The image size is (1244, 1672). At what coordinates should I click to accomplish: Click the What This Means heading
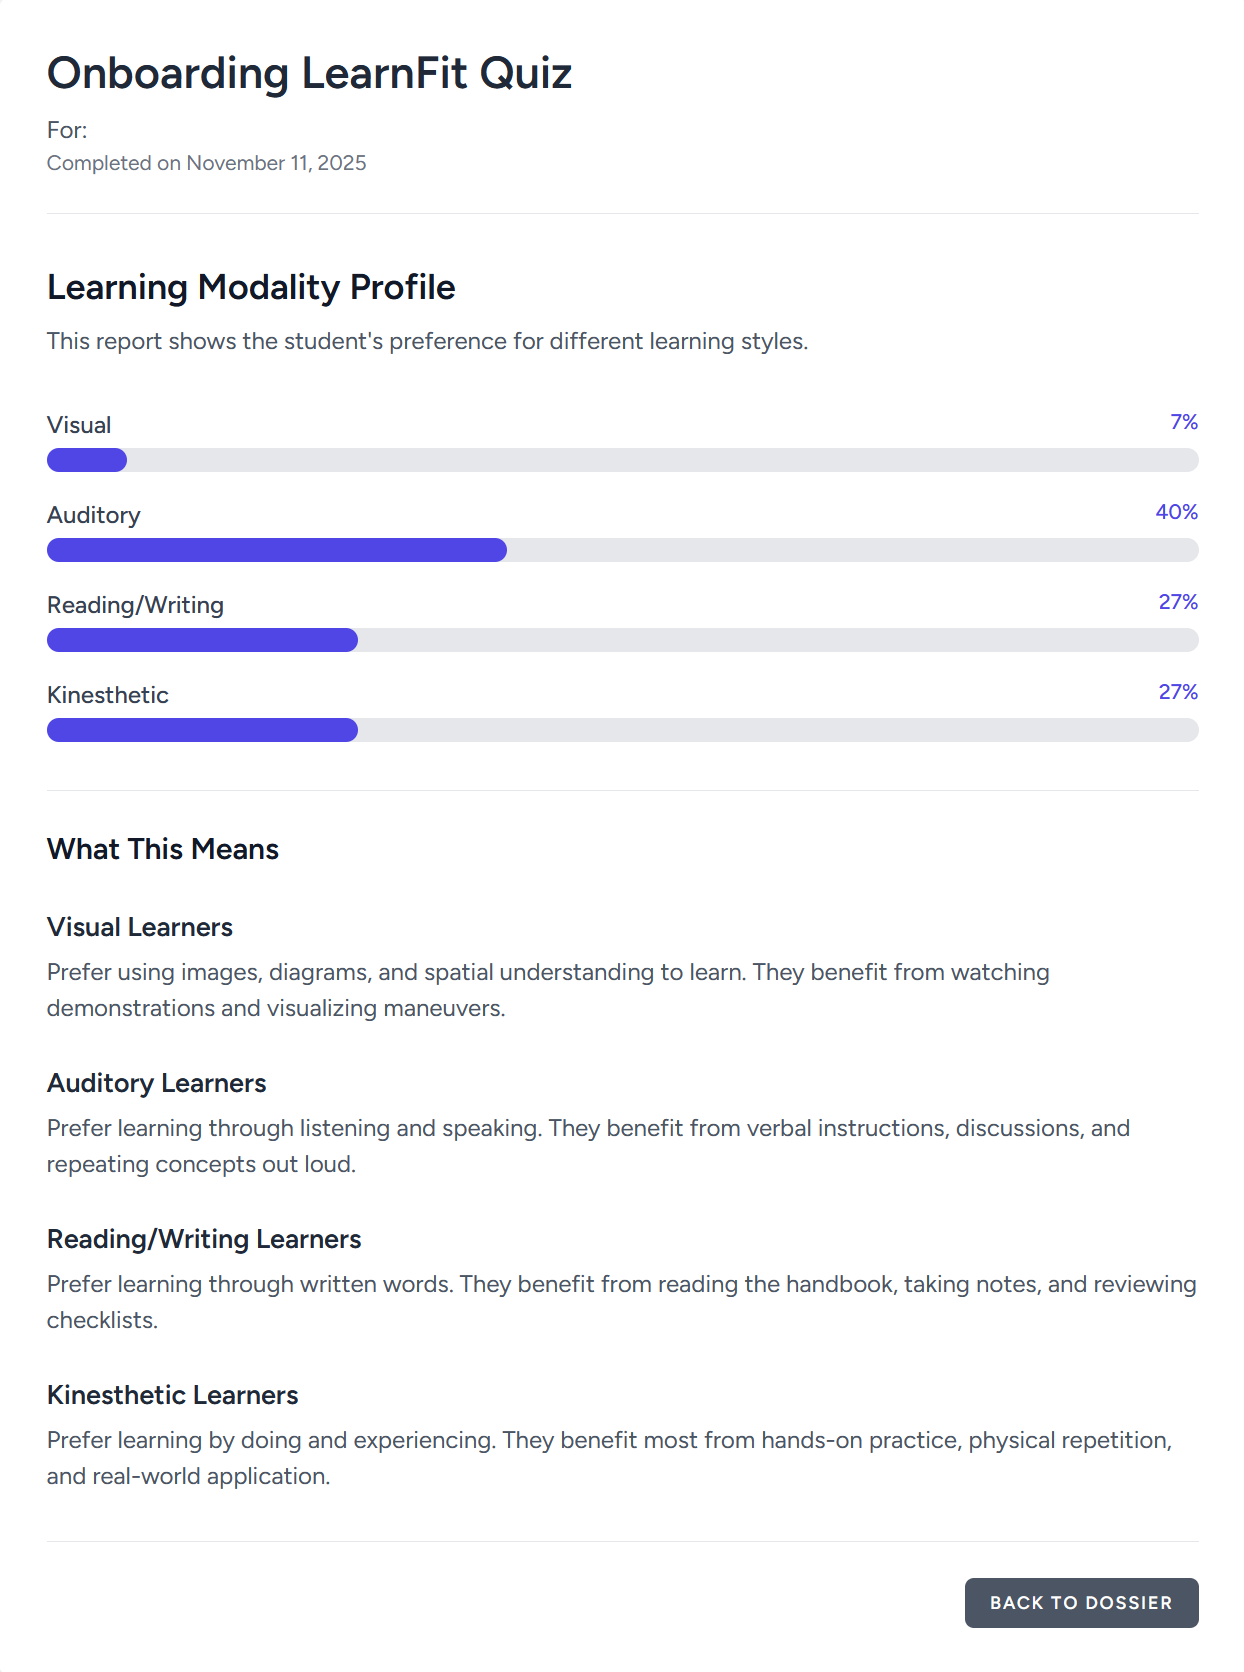click(x=162, y=849)
